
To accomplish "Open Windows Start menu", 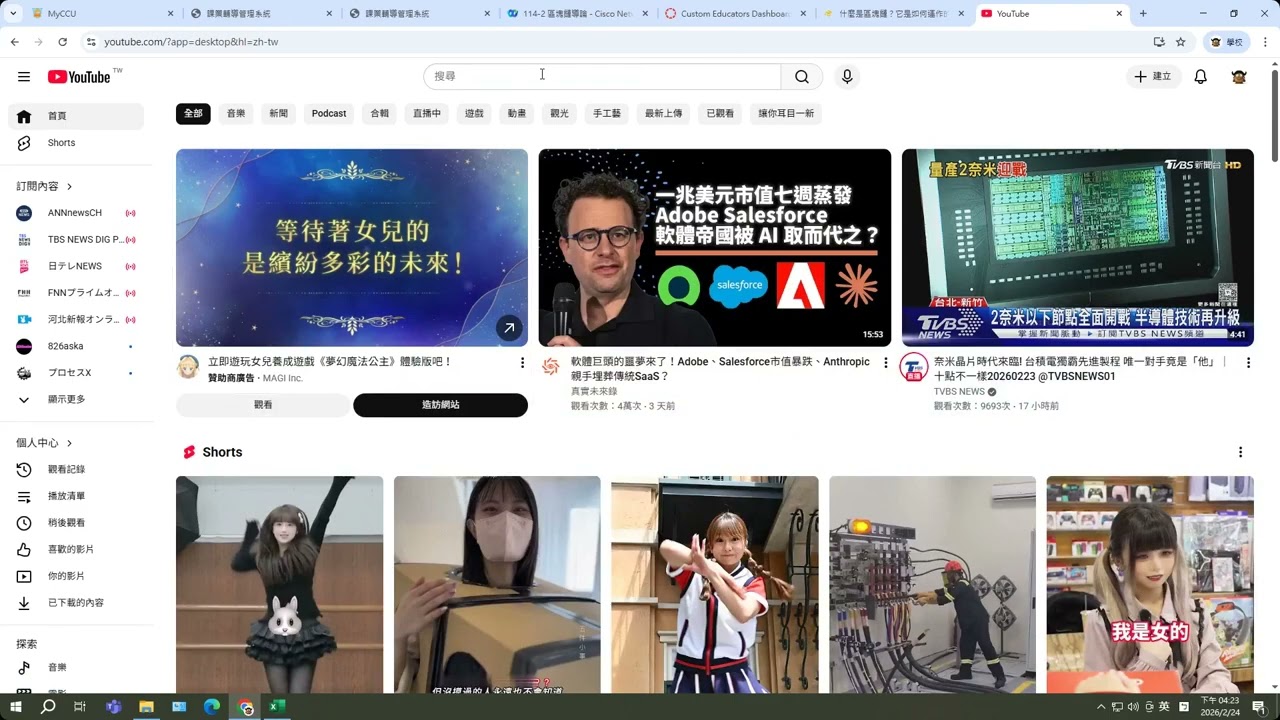I will [x=15, y=707].
